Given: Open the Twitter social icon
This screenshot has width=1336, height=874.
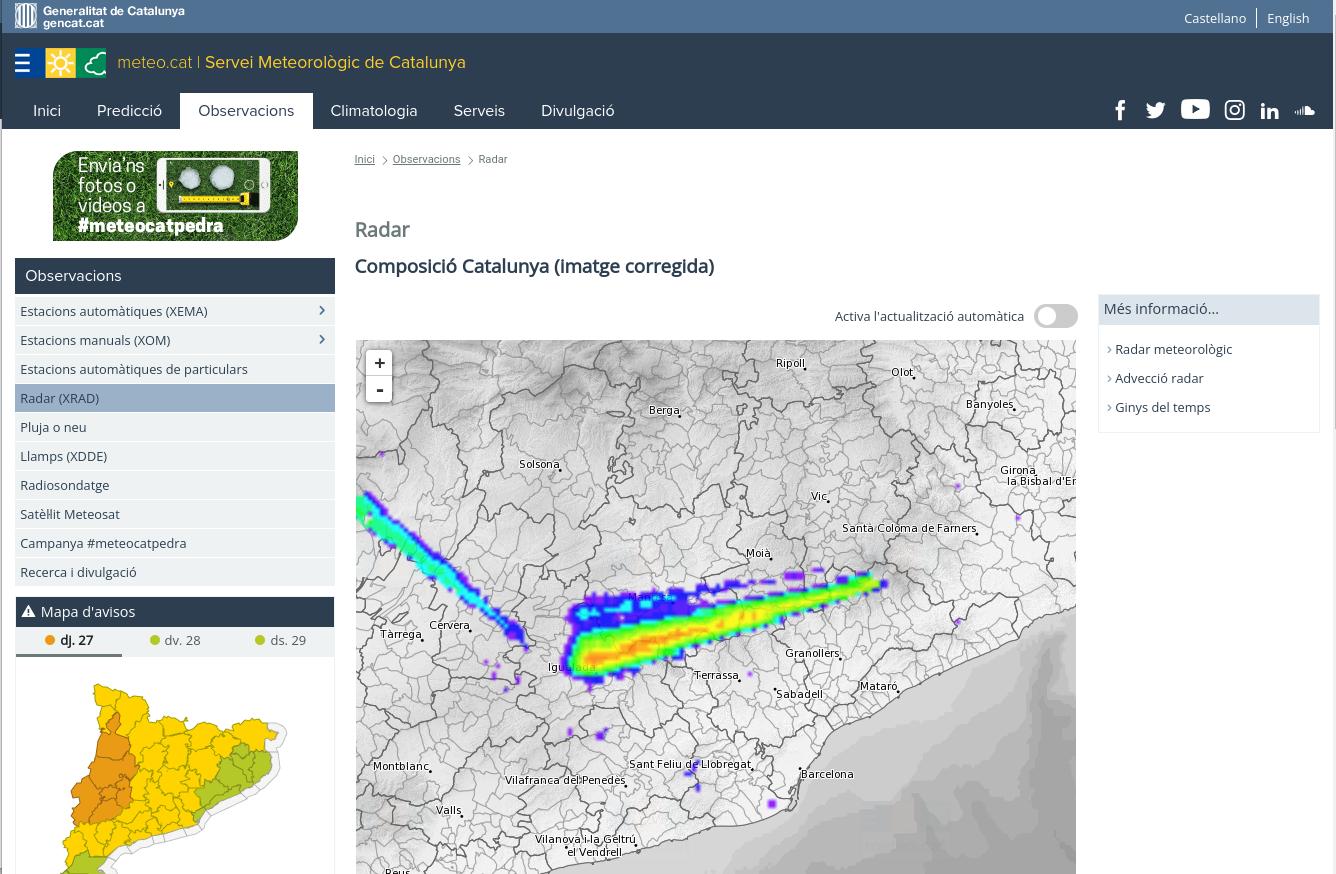Looking at the screenshot, I should 1155,111.
